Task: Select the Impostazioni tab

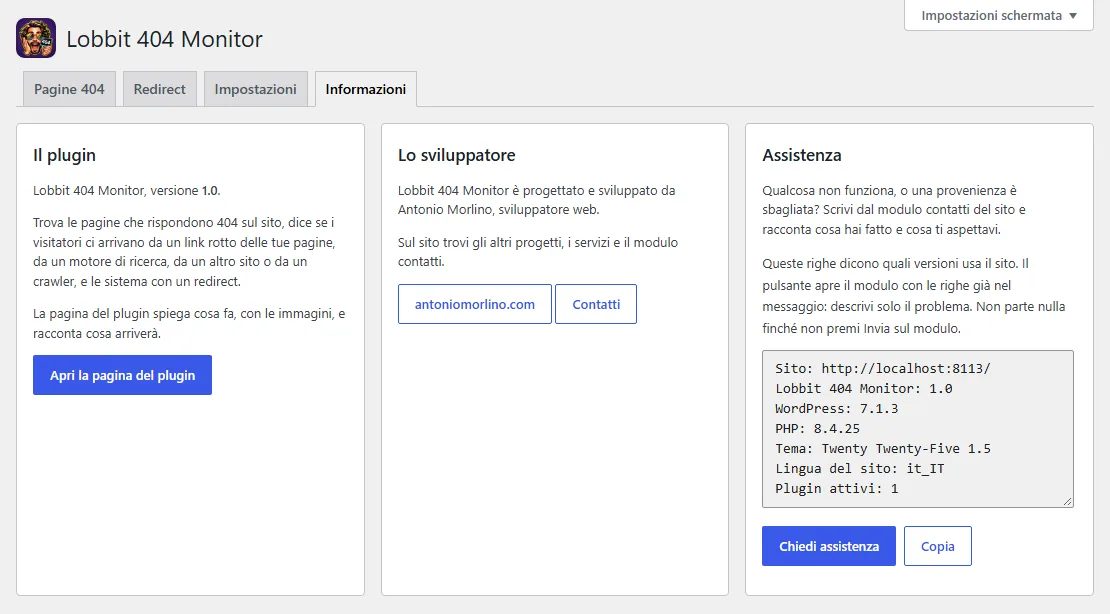Action: [256, 89]
